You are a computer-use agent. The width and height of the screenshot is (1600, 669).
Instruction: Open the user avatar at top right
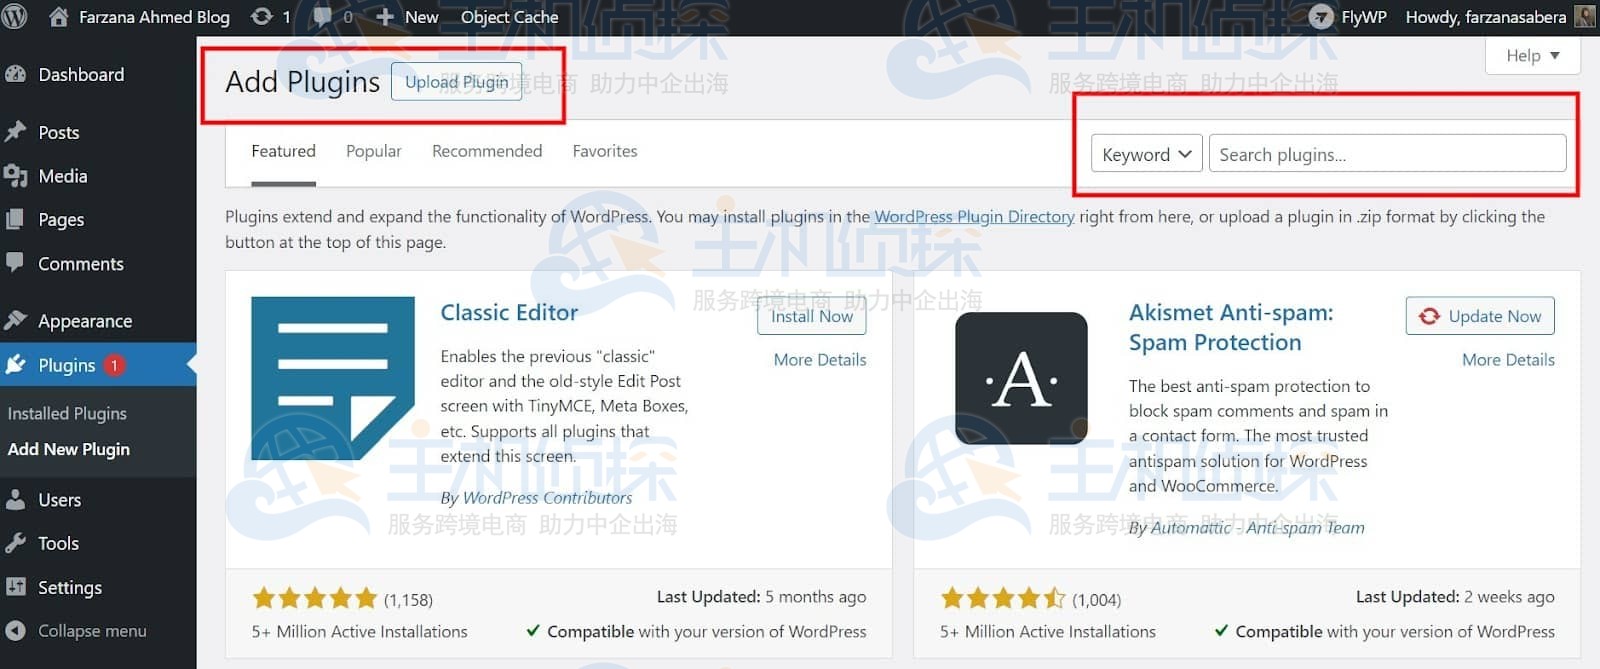(1585, 17)
